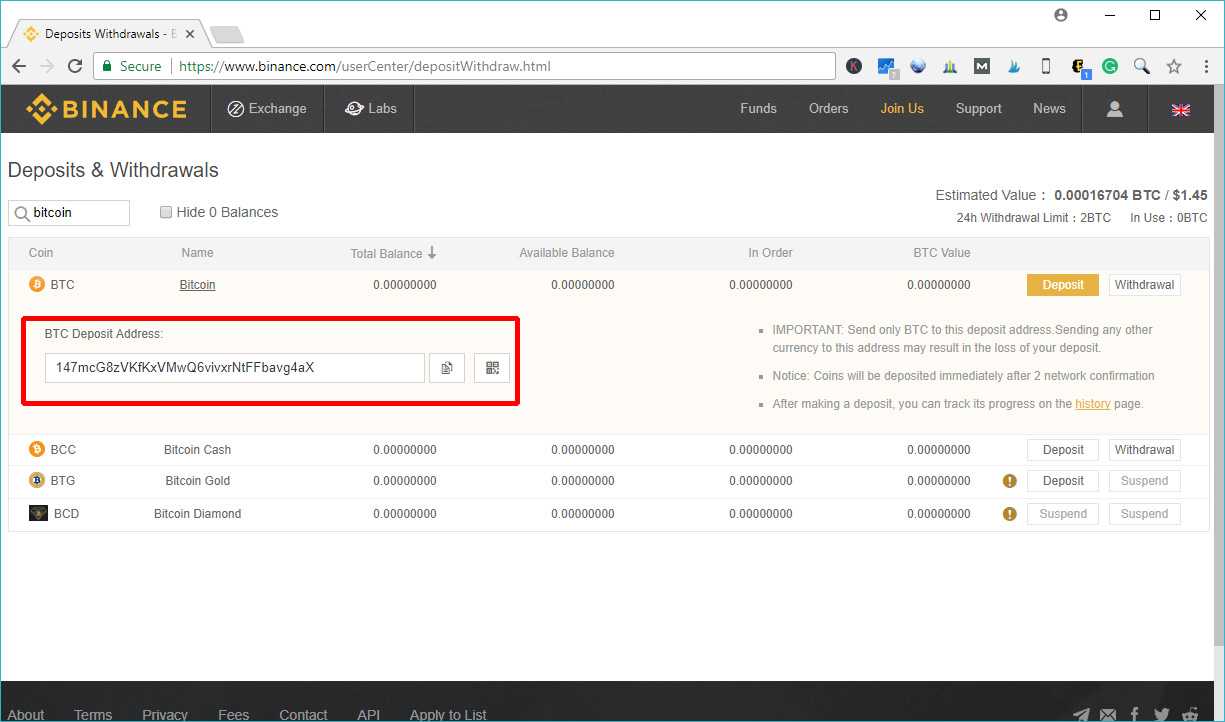Open the Exchange menu
Image resolution: width=1225 pixels, height=722 pixels.
pos(267,109)
